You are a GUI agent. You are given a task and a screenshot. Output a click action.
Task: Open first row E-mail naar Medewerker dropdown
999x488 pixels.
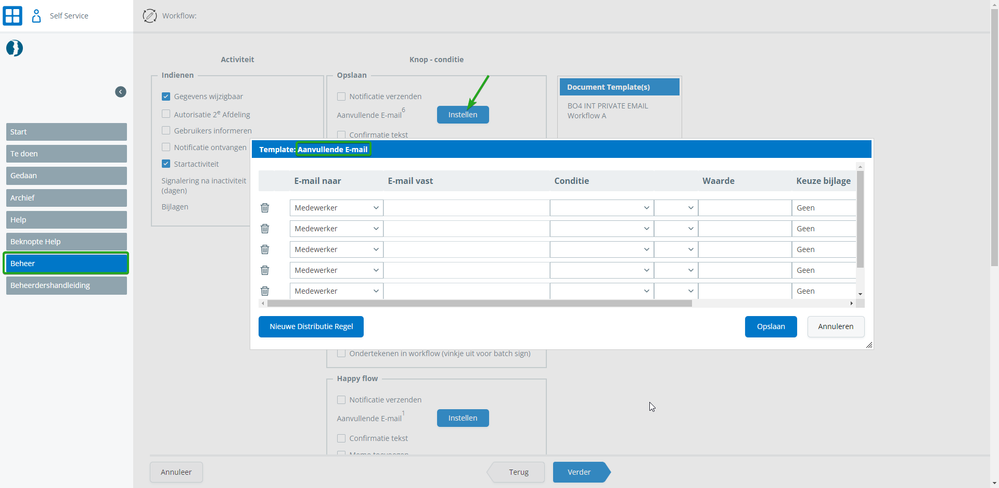[336, 208]
